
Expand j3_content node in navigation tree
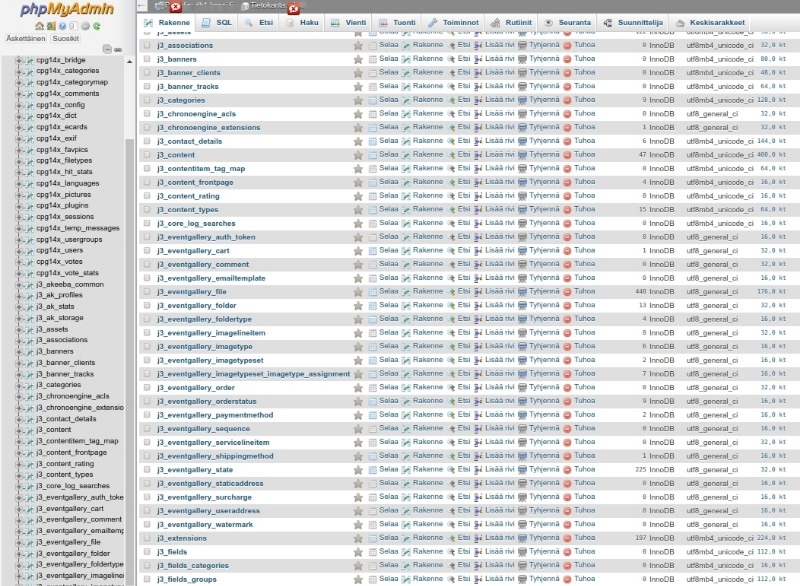point(20,429)
